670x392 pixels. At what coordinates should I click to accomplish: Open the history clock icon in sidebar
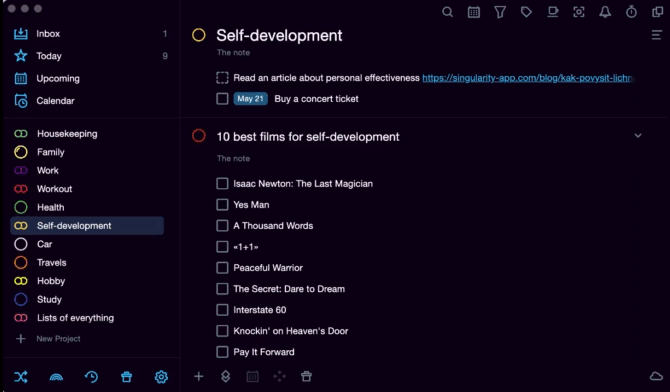[91, 377]
